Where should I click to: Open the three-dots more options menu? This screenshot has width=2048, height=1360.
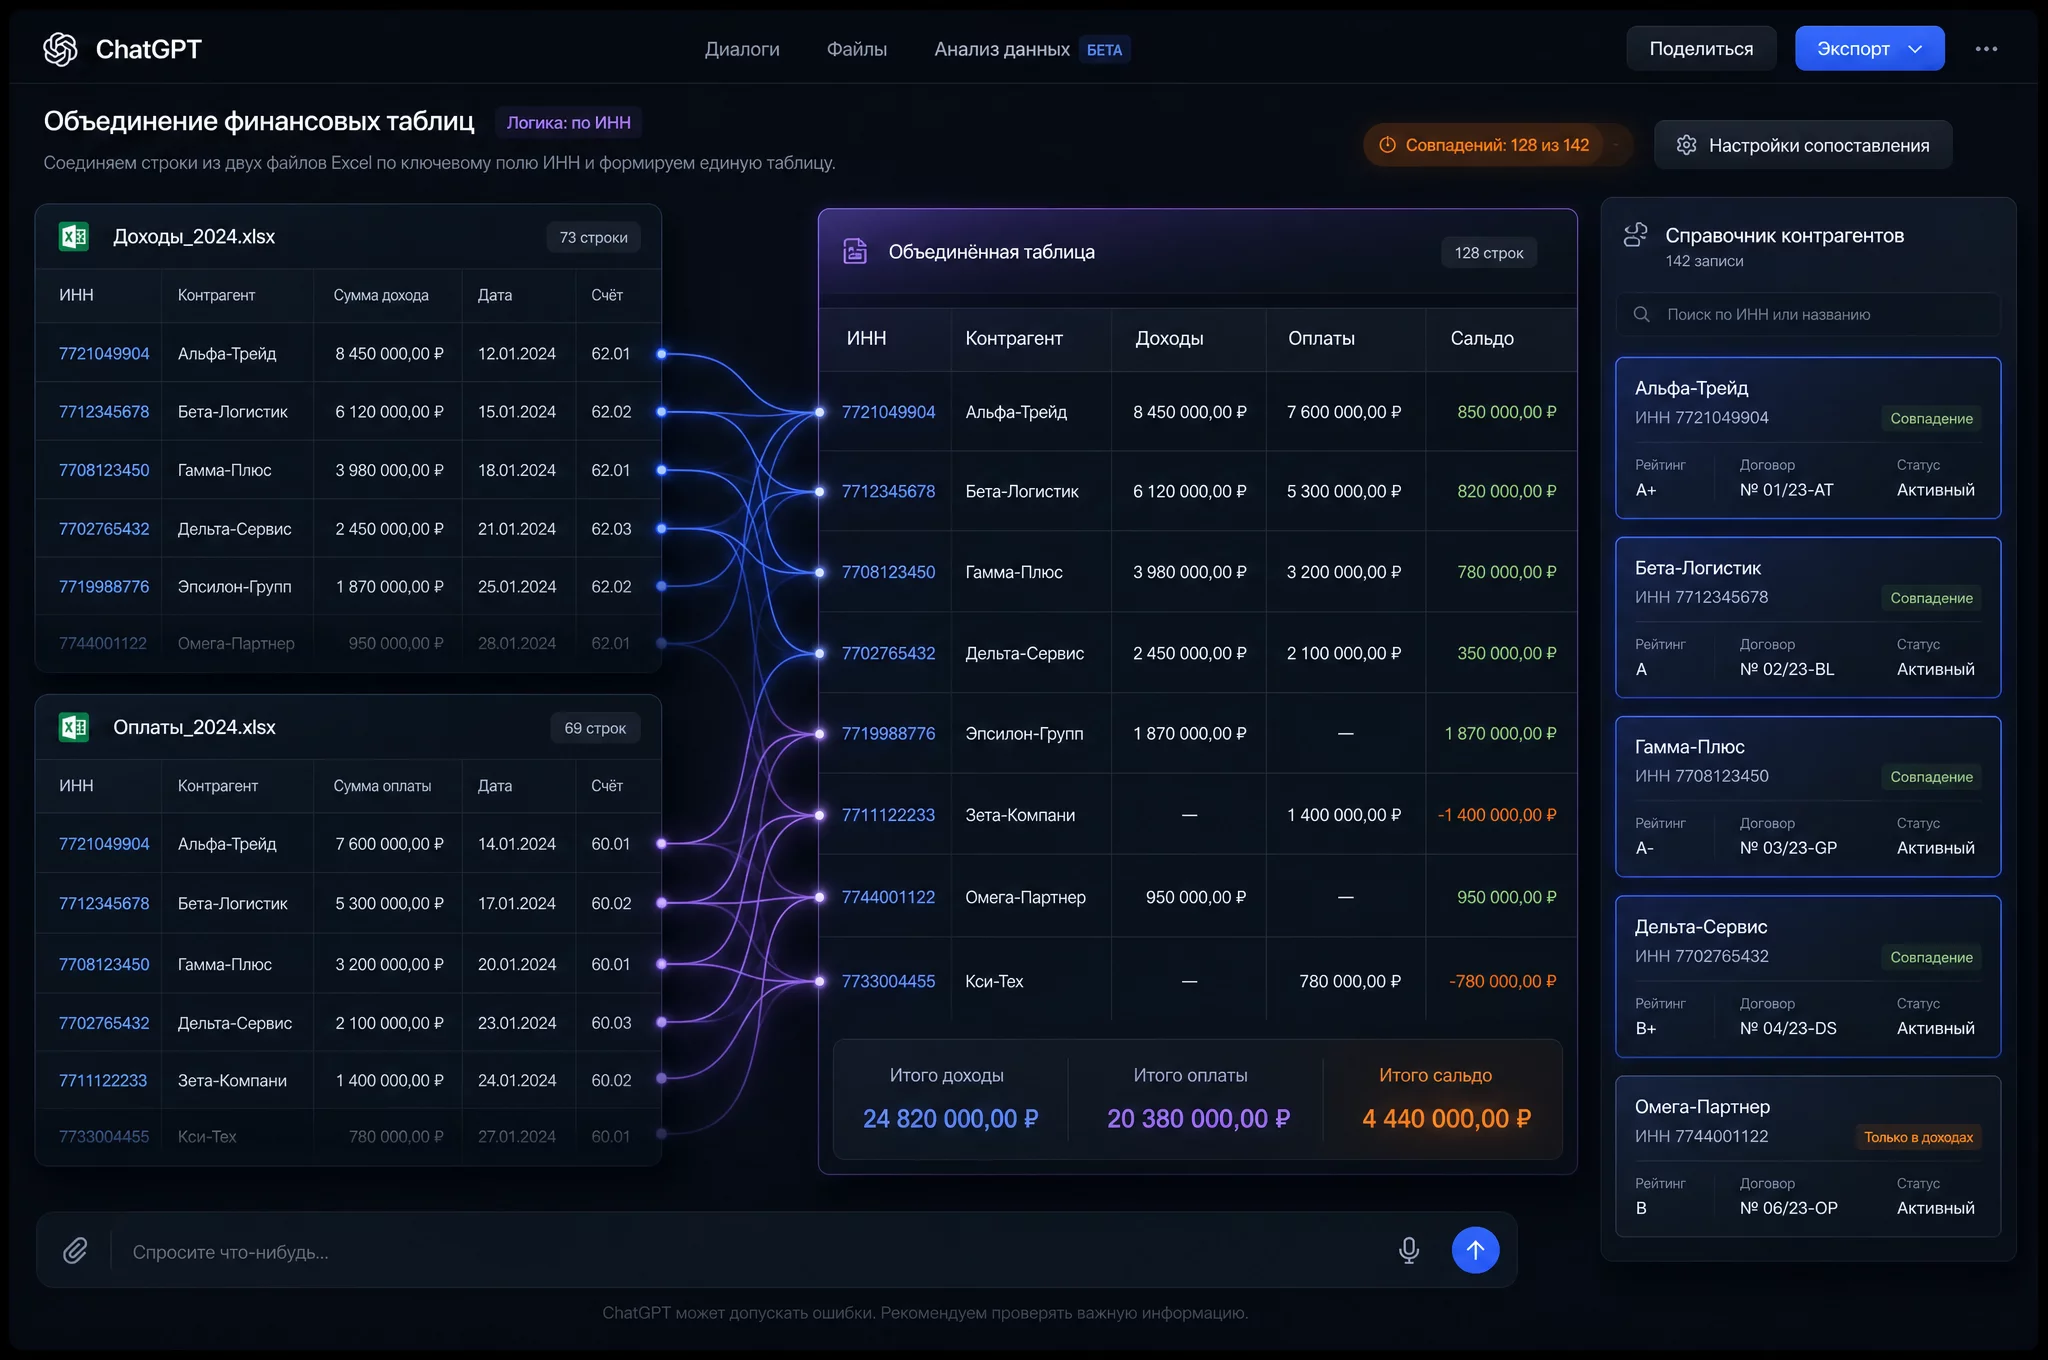pyautogui.click(x=1986, y=49)
